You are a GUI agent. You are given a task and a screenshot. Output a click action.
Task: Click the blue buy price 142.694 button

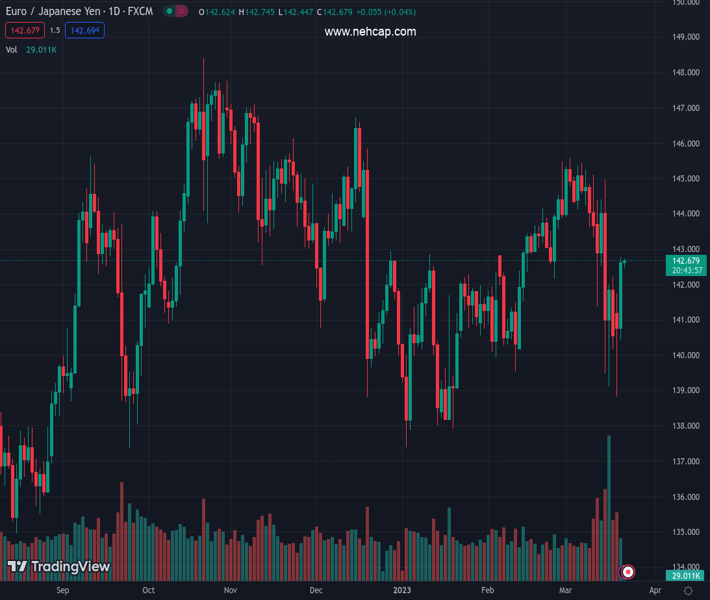click(x=84, y=31)
